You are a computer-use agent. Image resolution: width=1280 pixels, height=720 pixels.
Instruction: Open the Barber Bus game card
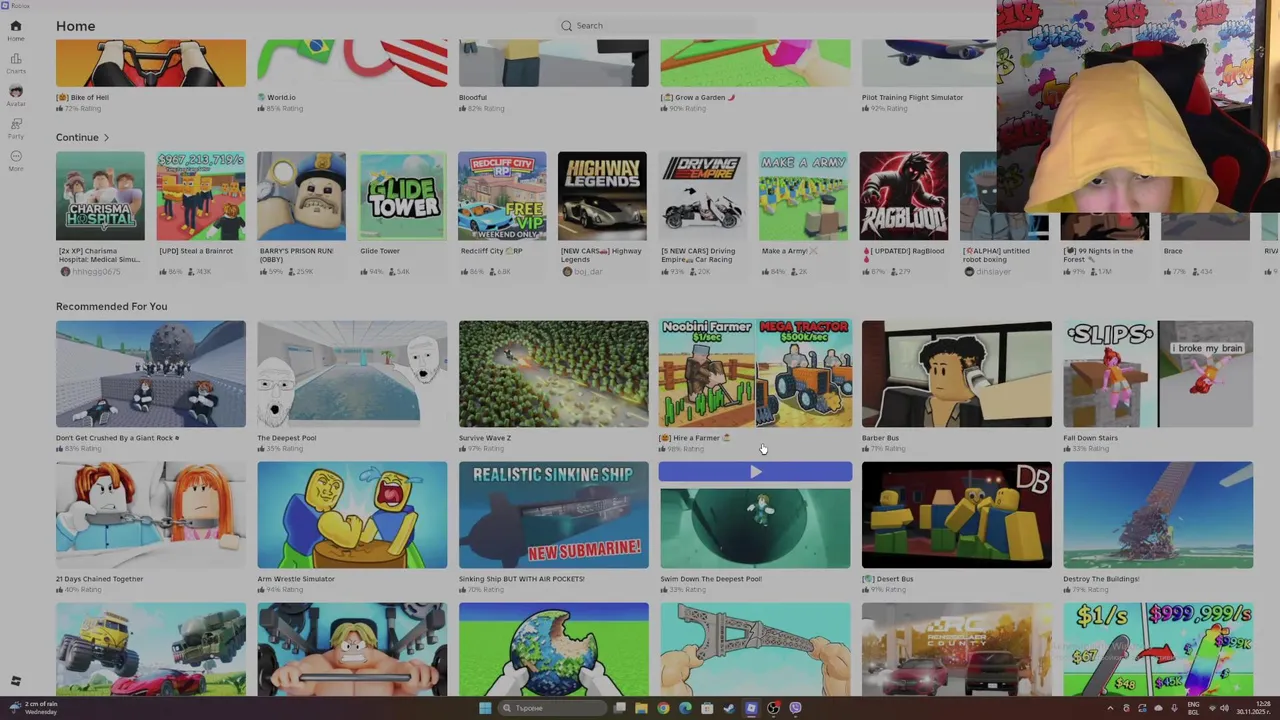[x=957, y=374]
